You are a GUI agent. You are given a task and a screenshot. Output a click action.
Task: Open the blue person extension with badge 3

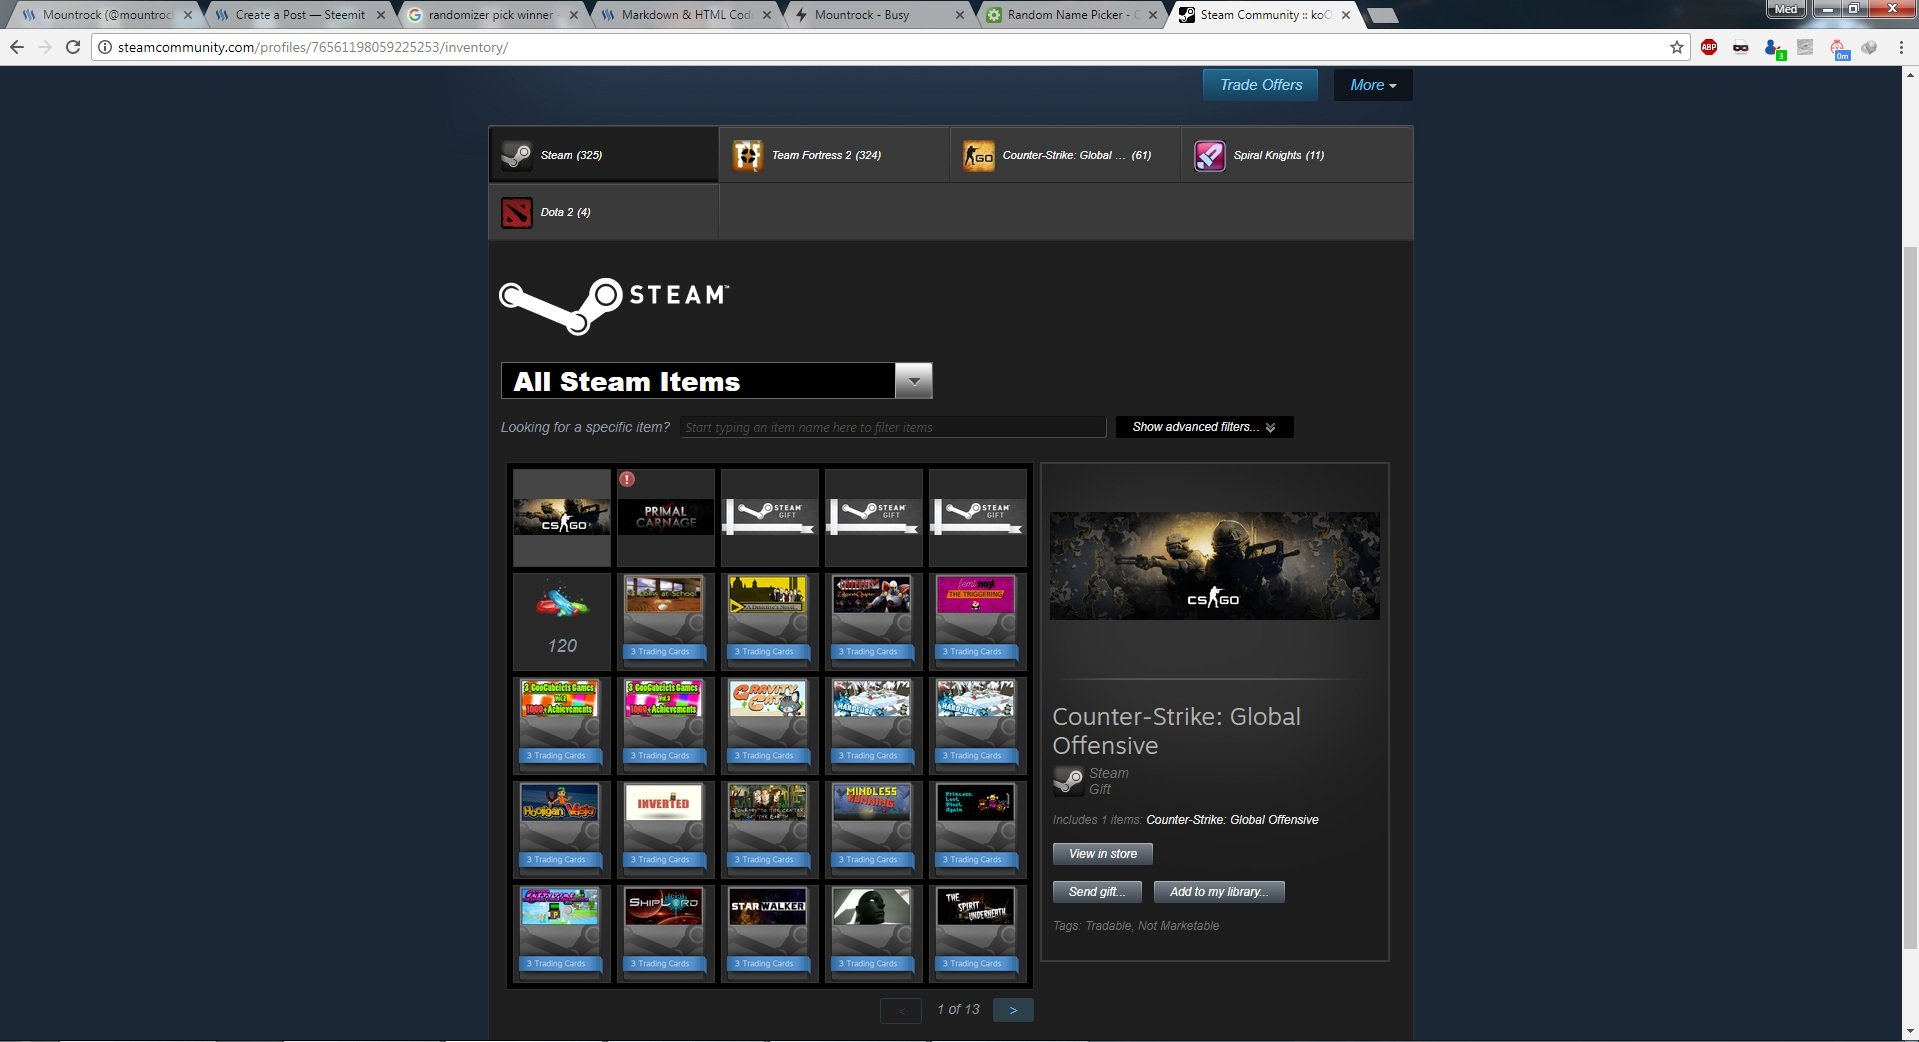pyautogui.click(x=1774, y=48)
